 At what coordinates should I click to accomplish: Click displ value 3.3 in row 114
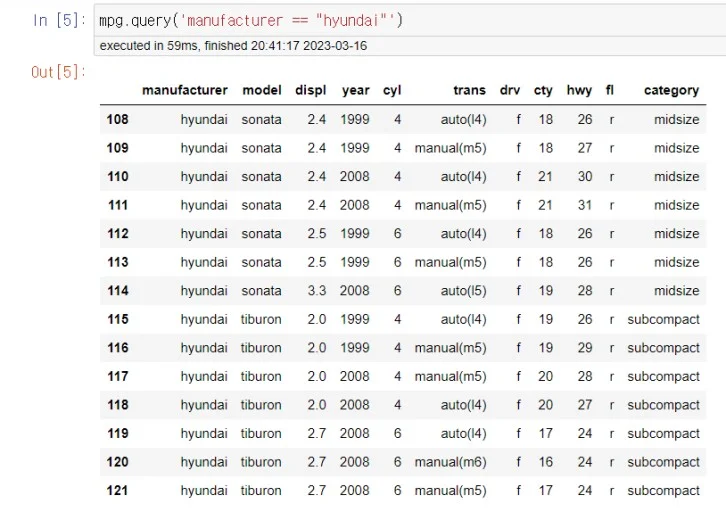[317, 291]
